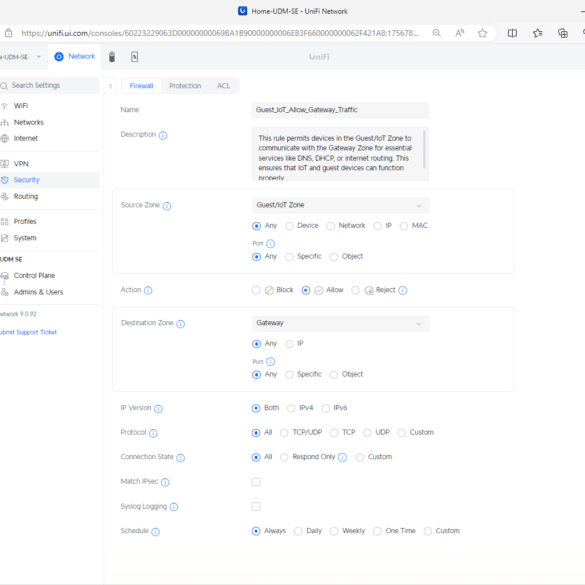Select Respond Only connection state radio
The image size is (585, 585).
click(x=284, y=457)
